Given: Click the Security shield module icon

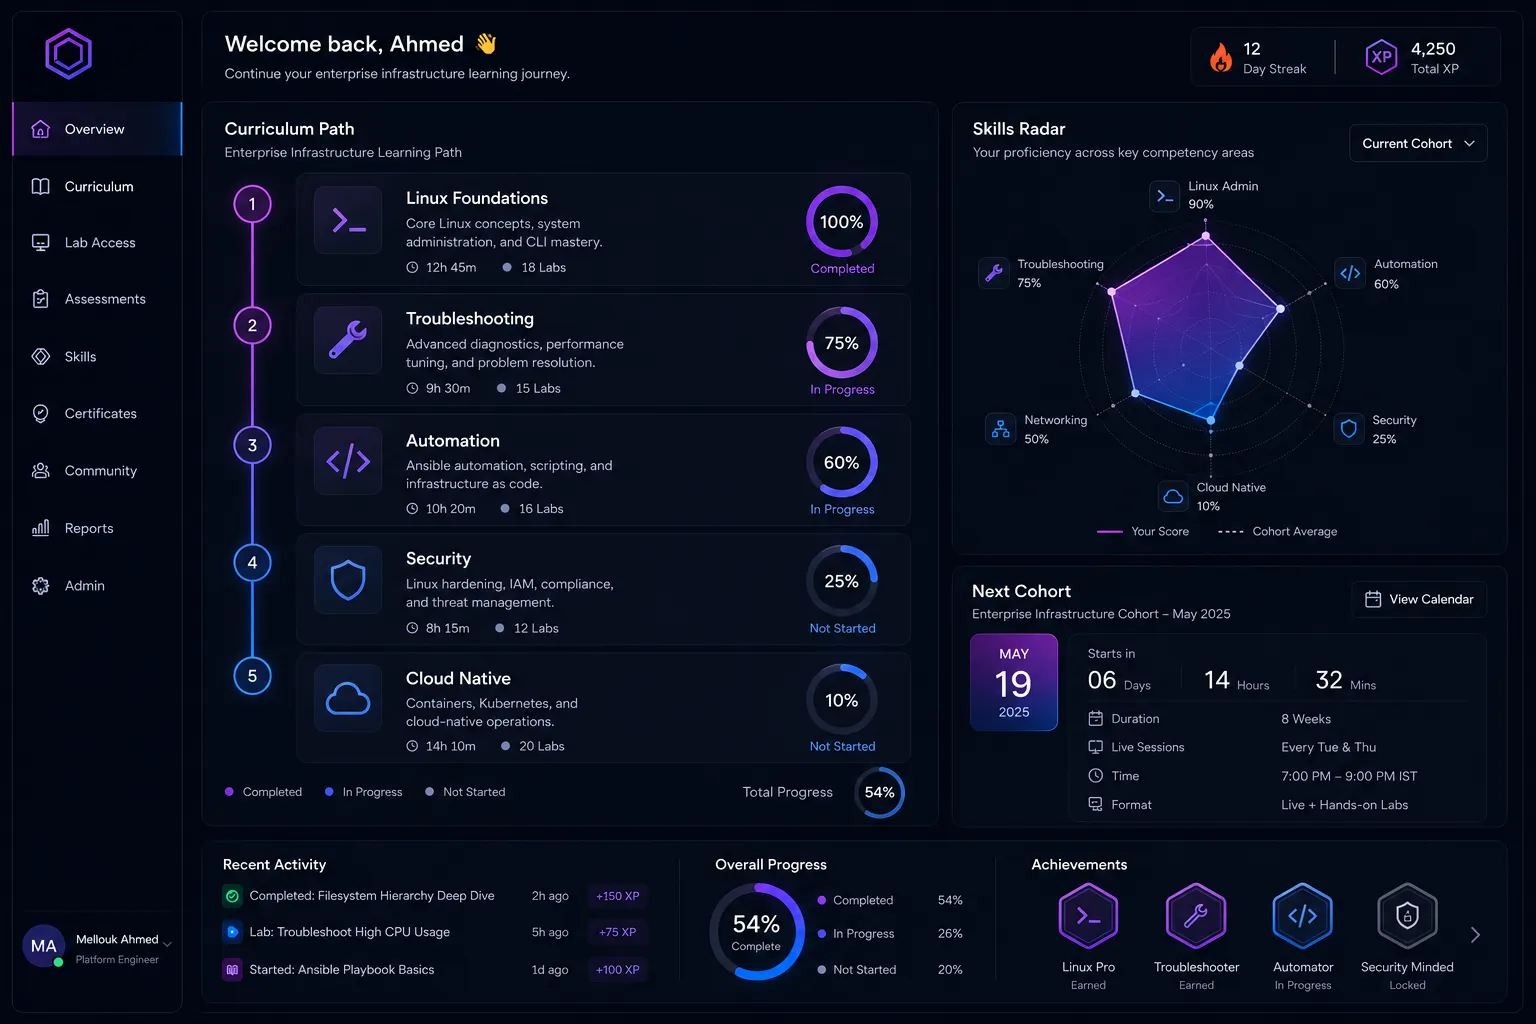Looking at the screenshot, I should (x=348, y=580).
